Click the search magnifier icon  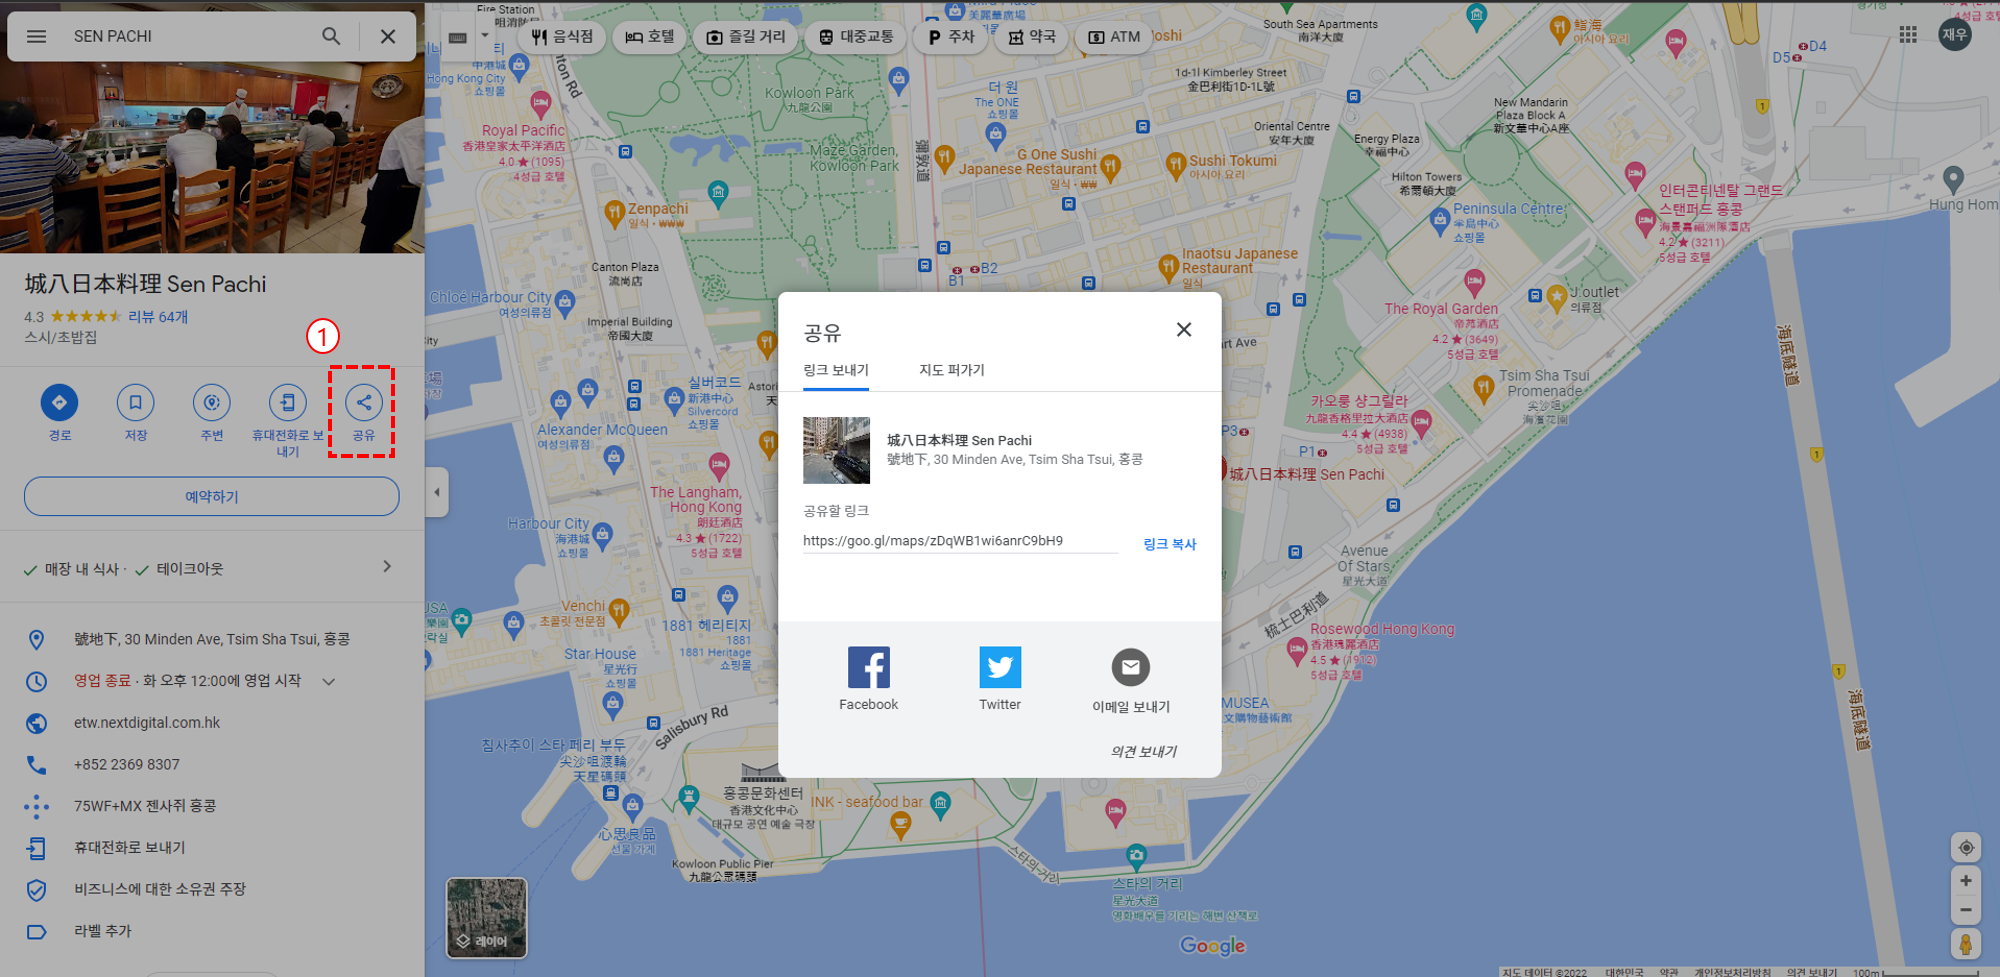[x=331, y=36]
